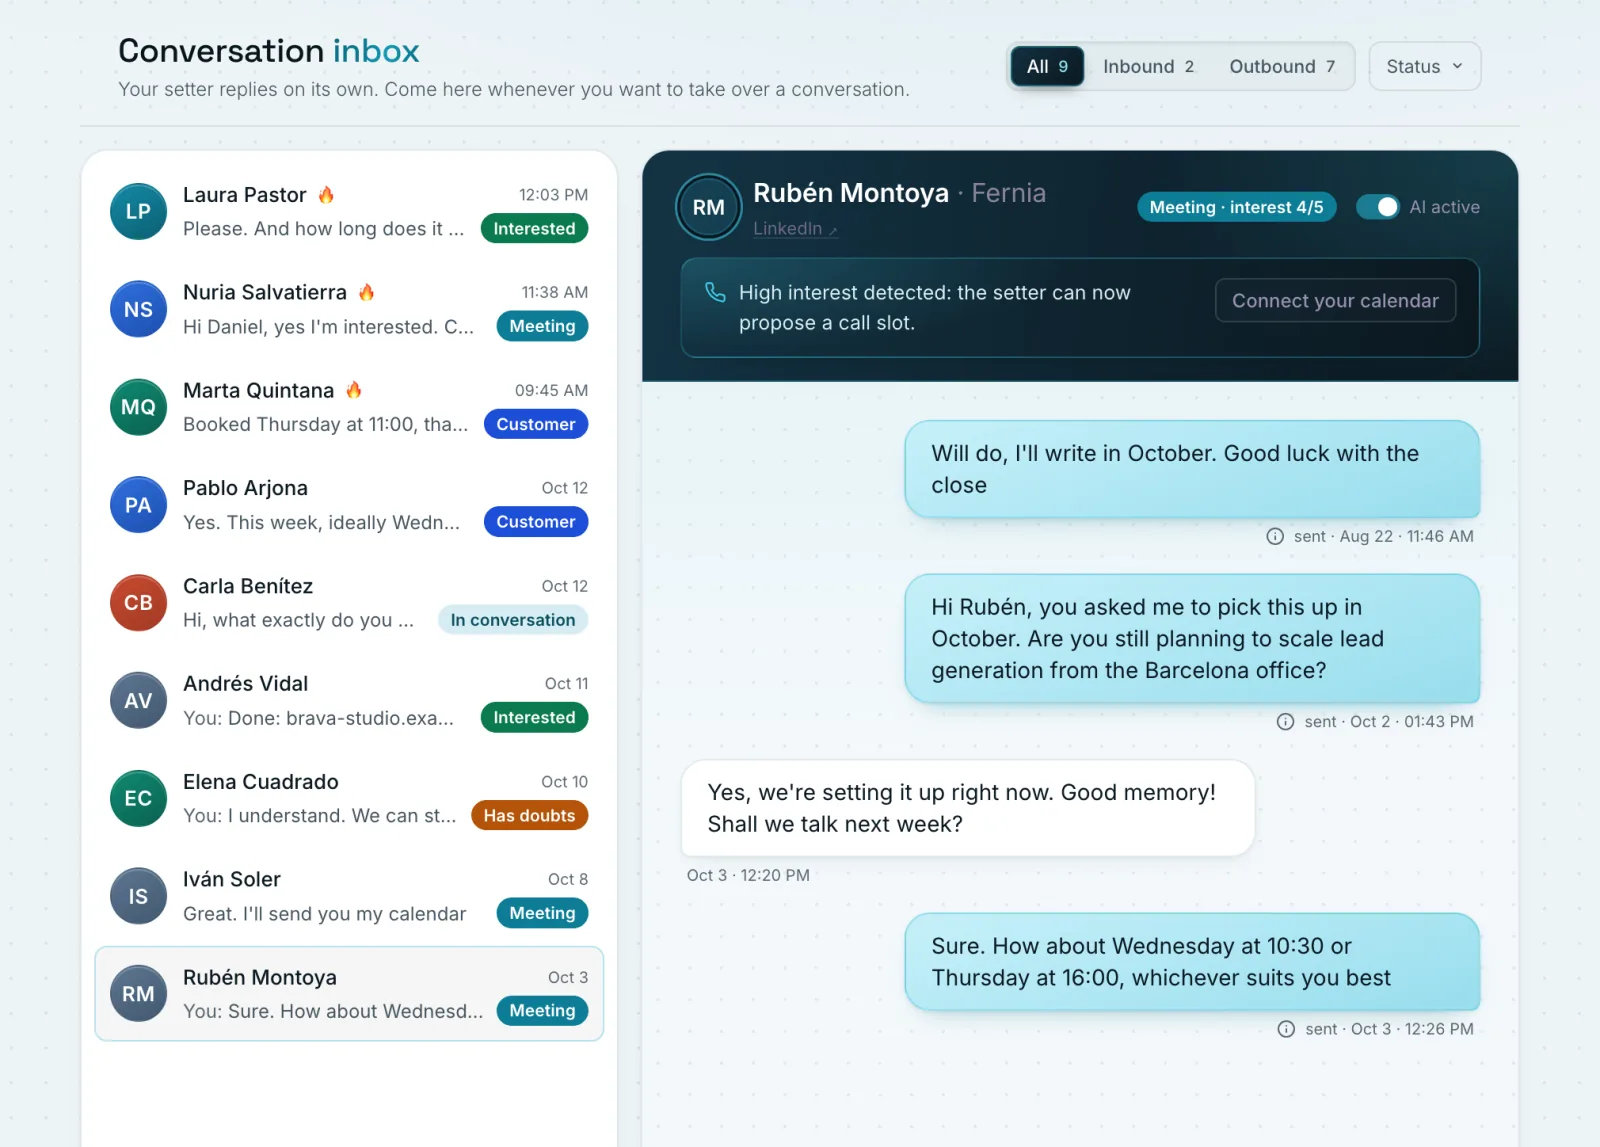Viewport: 1600px width, 1147px height.
Task: Click the Meeting badge on Nuria Salvatierra
Action: pyautogui.click(x=542, y=326)
